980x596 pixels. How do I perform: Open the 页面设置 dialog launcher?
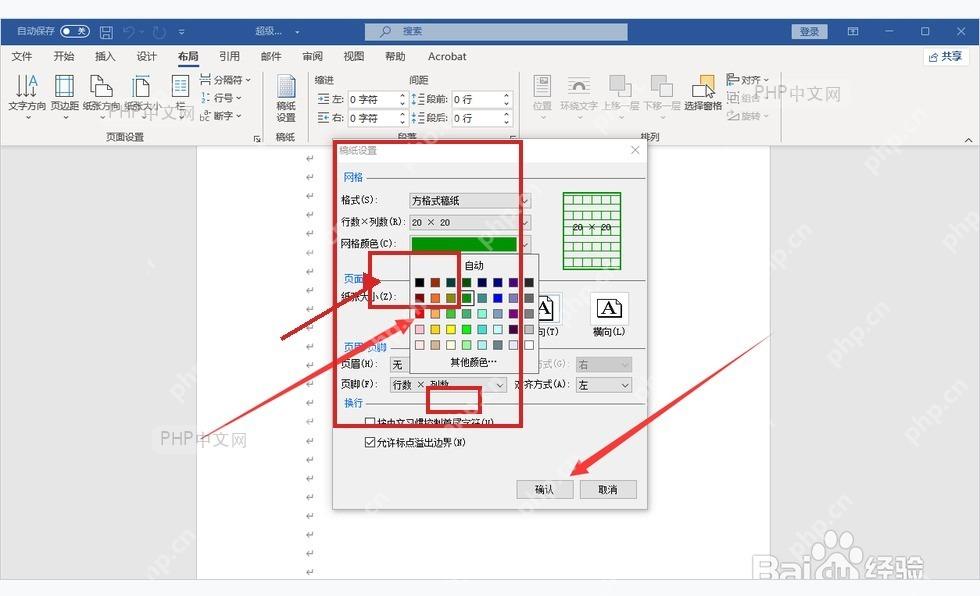pyautogui.click(x=257, y=139)
